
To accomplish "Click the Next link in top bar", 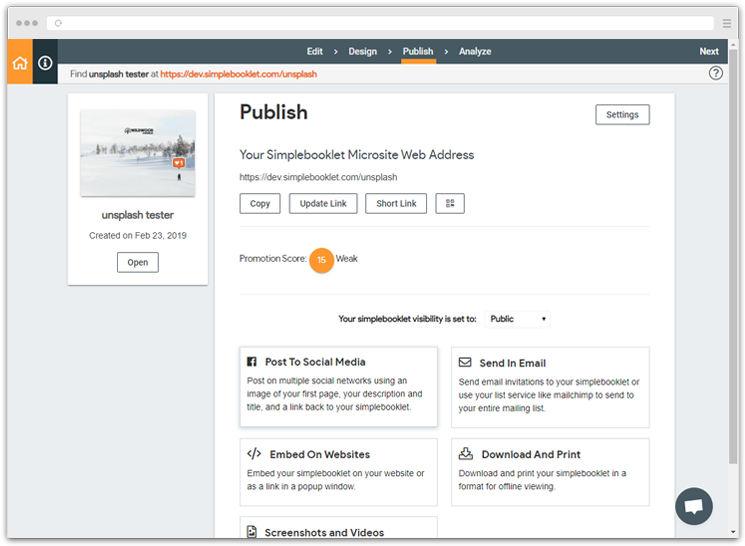I will pyautogui.click(x=708, y=51).
